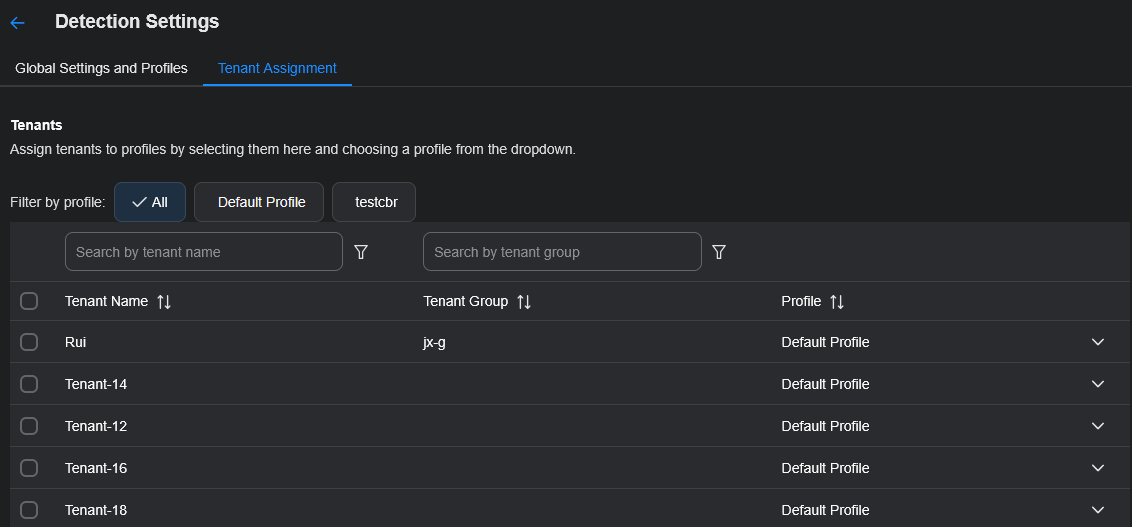The height and width of the screenshot is (527, 1132).
Task: Click the back arrow beside Detection Settings
Action: (x=17, y=22)
